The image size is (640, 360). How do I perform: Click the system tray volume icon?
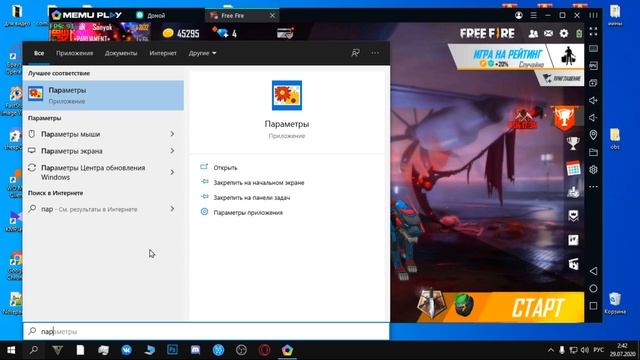(584, 350)
